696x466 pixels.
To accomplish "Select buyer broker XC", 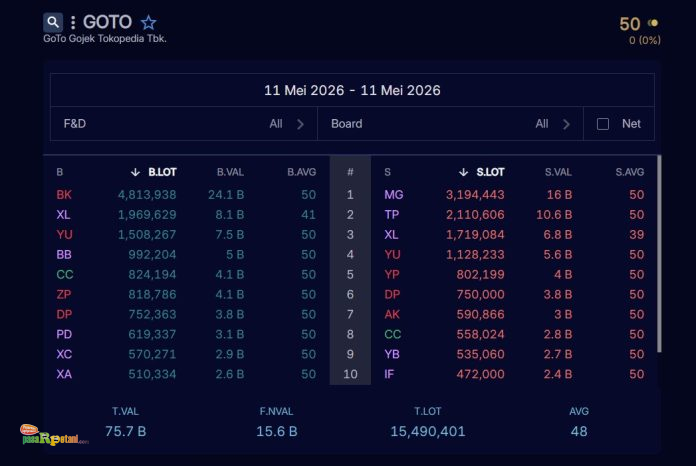I will (64, 355).
